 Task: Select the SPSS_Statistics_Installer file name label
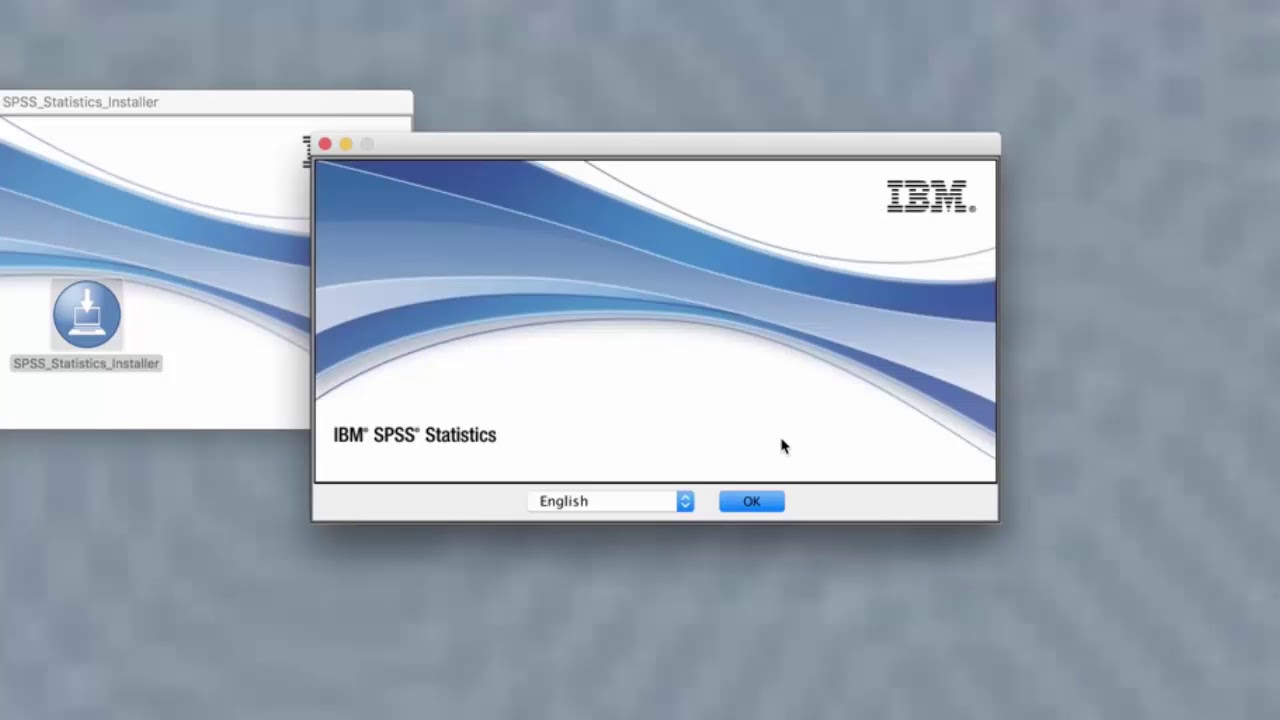click(x=86, y=363)
